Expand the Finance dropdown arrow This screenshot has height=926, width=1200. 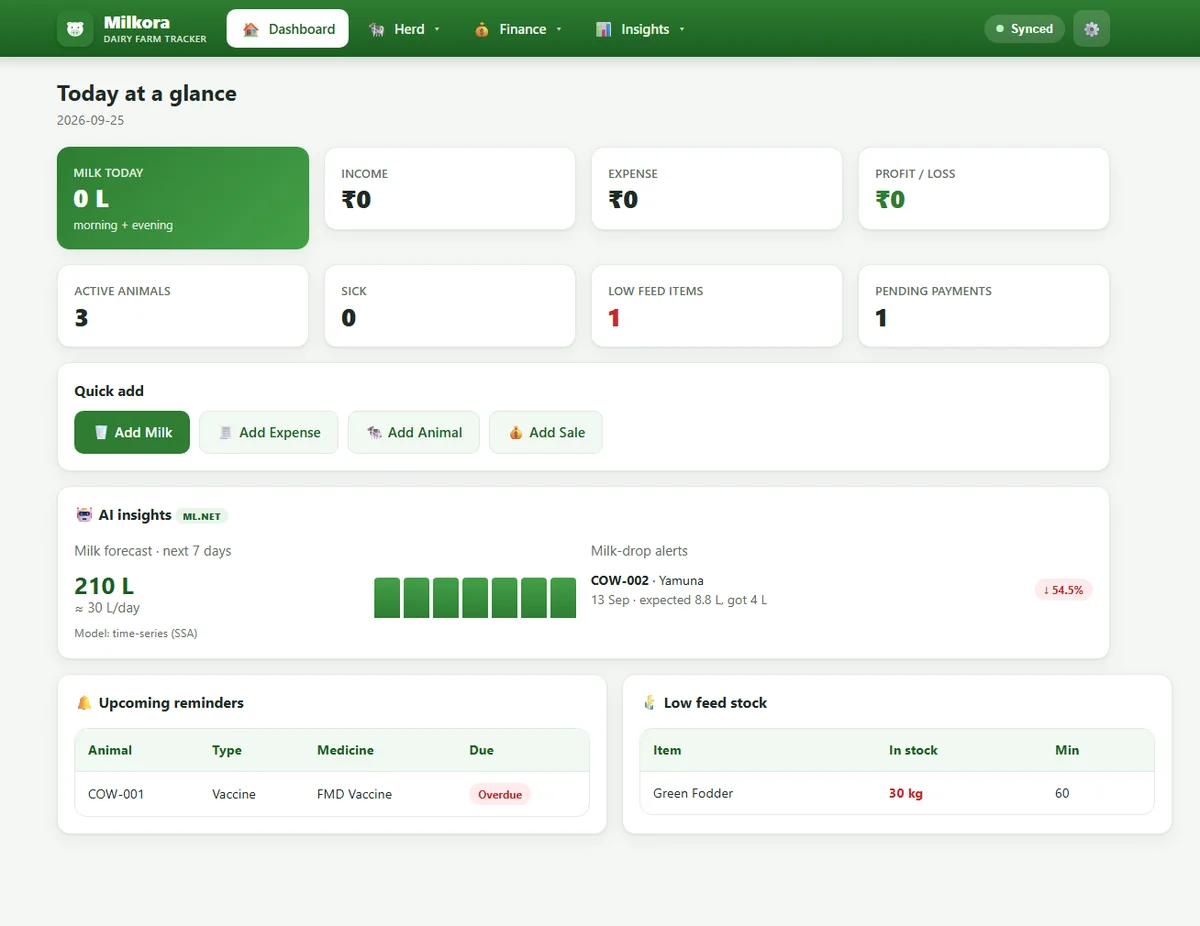pyautogui.click(x=559, y=29)
